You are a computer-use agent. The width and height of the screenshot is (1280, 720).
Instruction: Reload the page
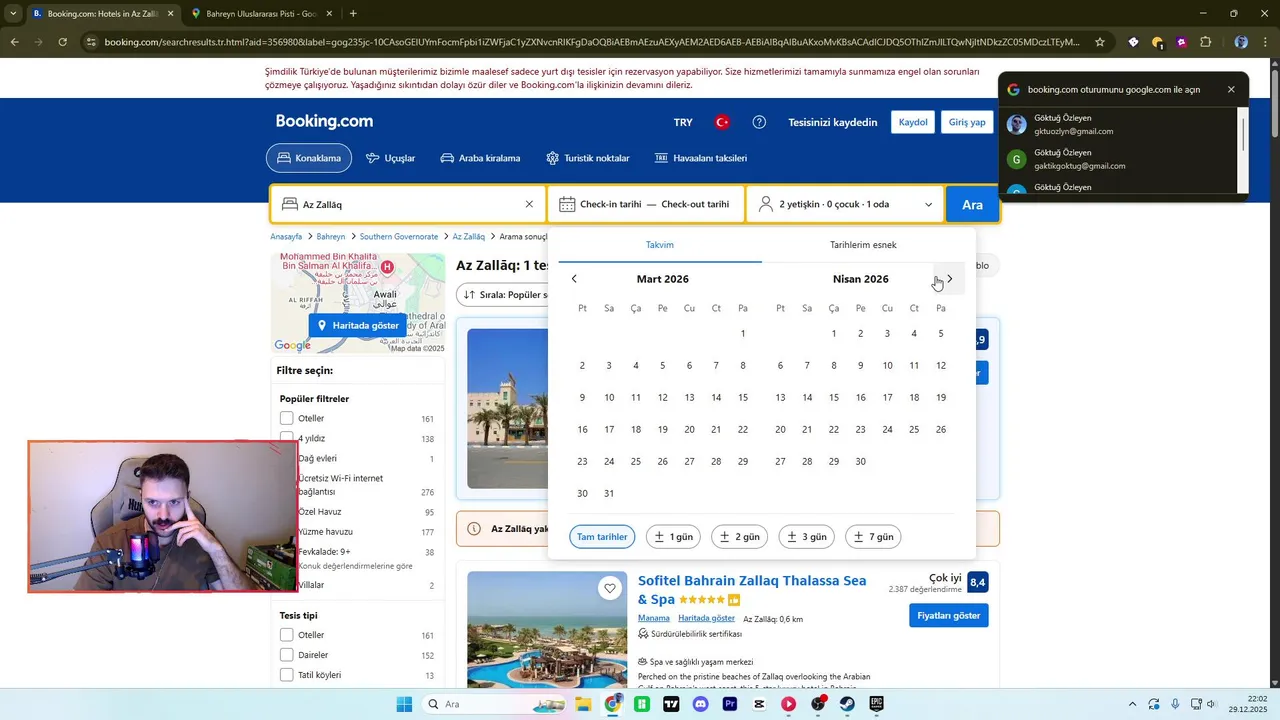(62, 42)
